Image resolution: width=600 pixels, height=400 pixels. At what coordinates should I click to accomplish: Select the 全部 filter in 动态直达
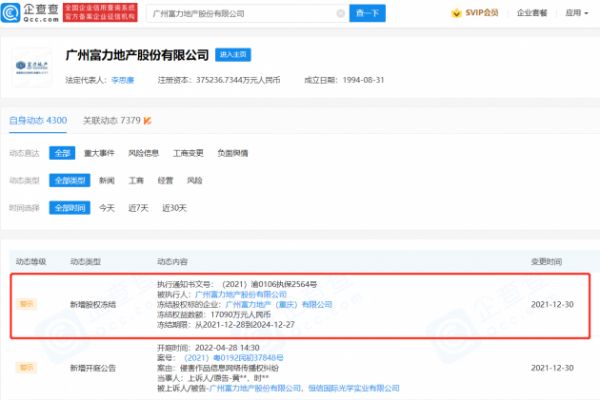(x=62, y=153)
